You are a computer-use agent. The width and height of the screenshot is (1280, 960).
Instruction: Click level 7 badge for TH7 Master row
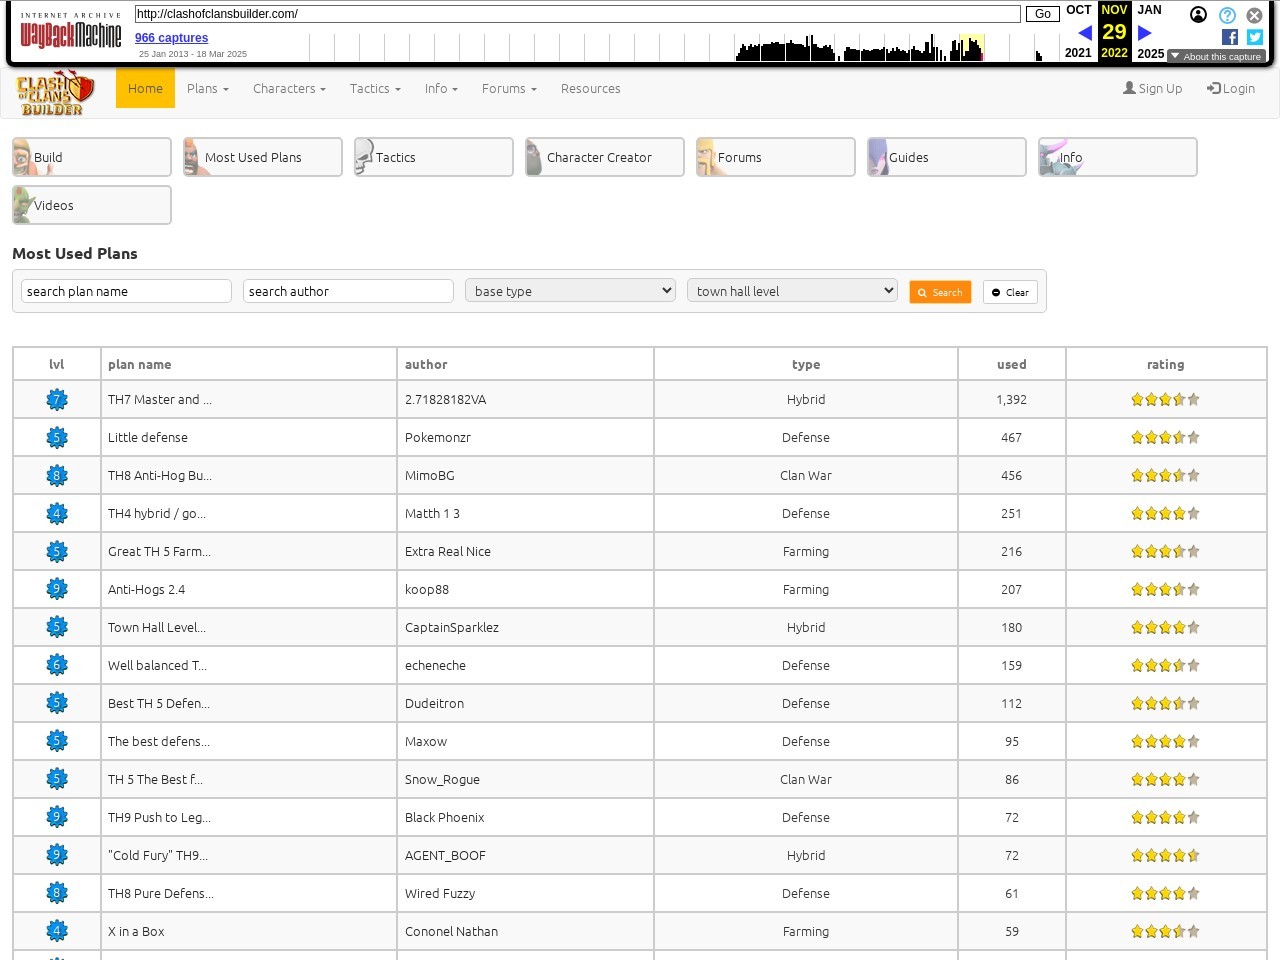(x=57, y=400)
